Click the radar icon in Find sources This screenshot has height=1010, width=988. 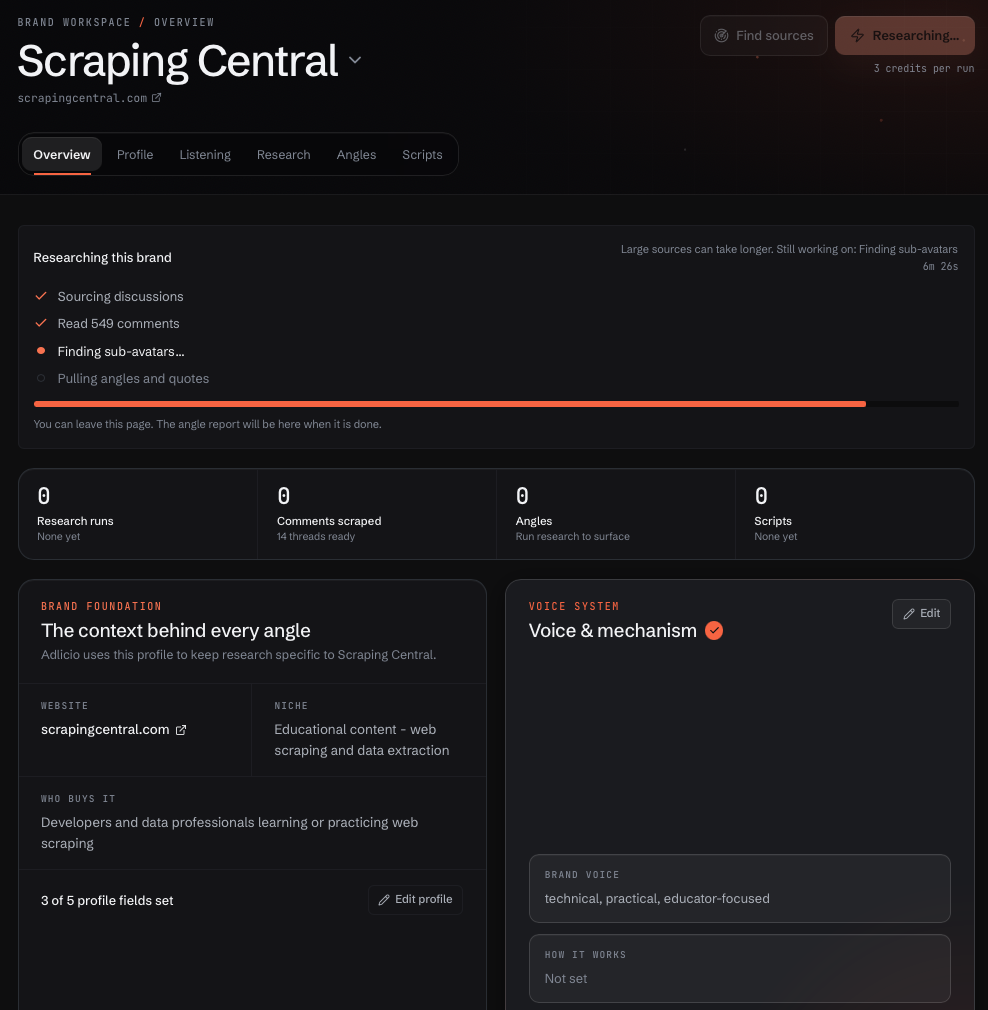[721, 35]
